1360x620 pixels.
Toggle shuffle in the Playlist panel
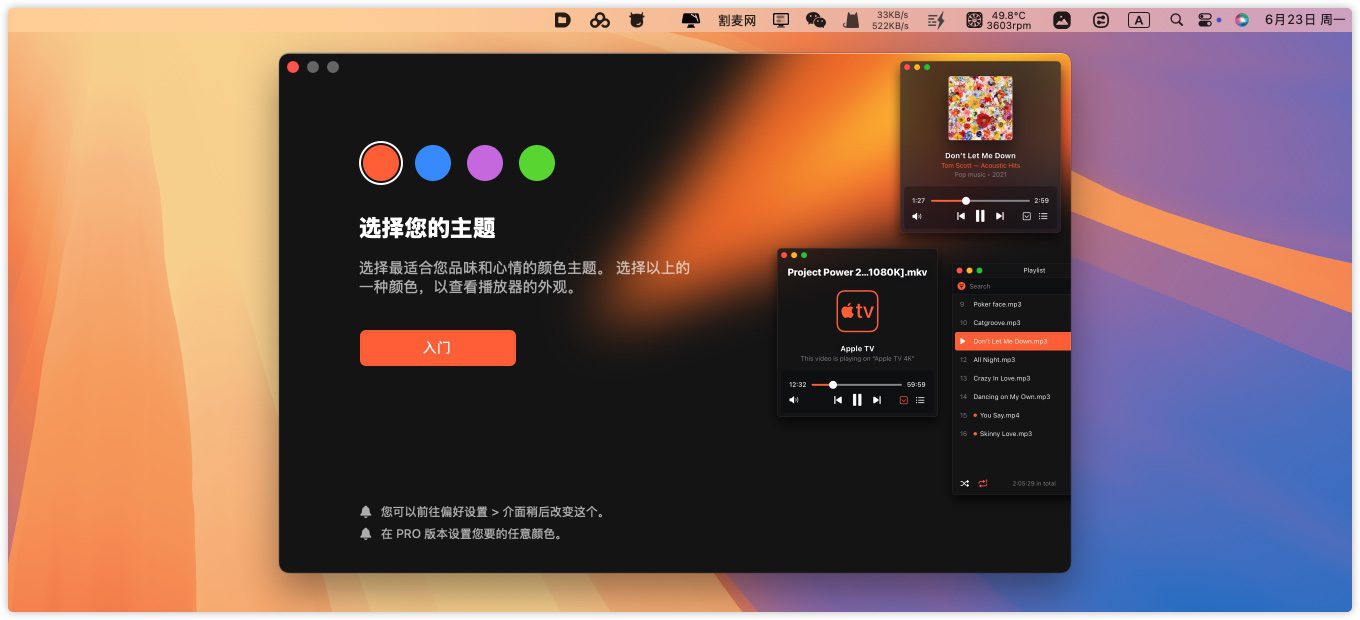[x=965, y=483]
